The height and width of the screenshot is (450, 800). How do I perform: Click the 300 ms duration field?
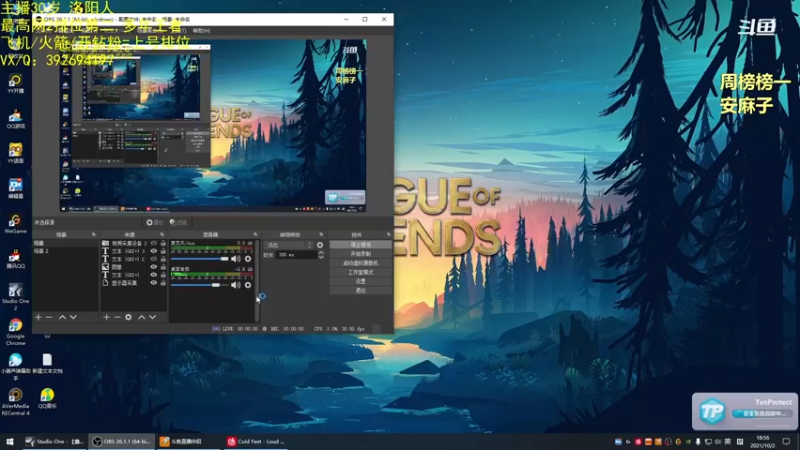[296, 255]
